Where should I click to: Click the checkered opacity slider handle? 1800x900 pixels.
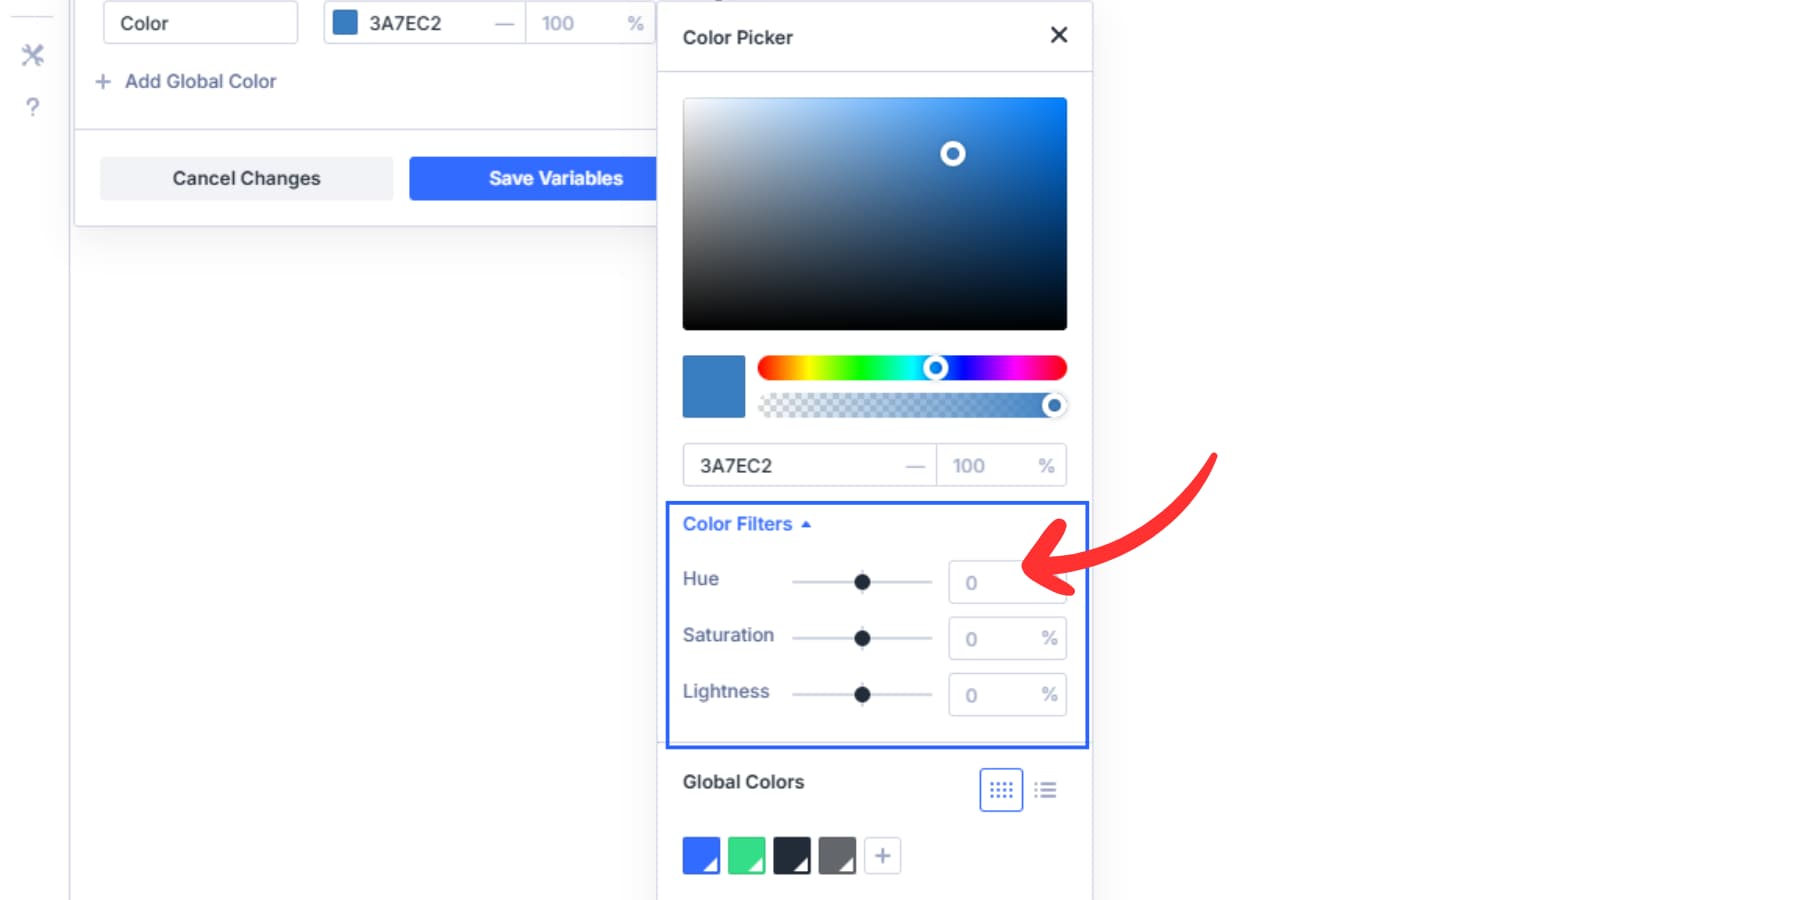click(1054, 406)
